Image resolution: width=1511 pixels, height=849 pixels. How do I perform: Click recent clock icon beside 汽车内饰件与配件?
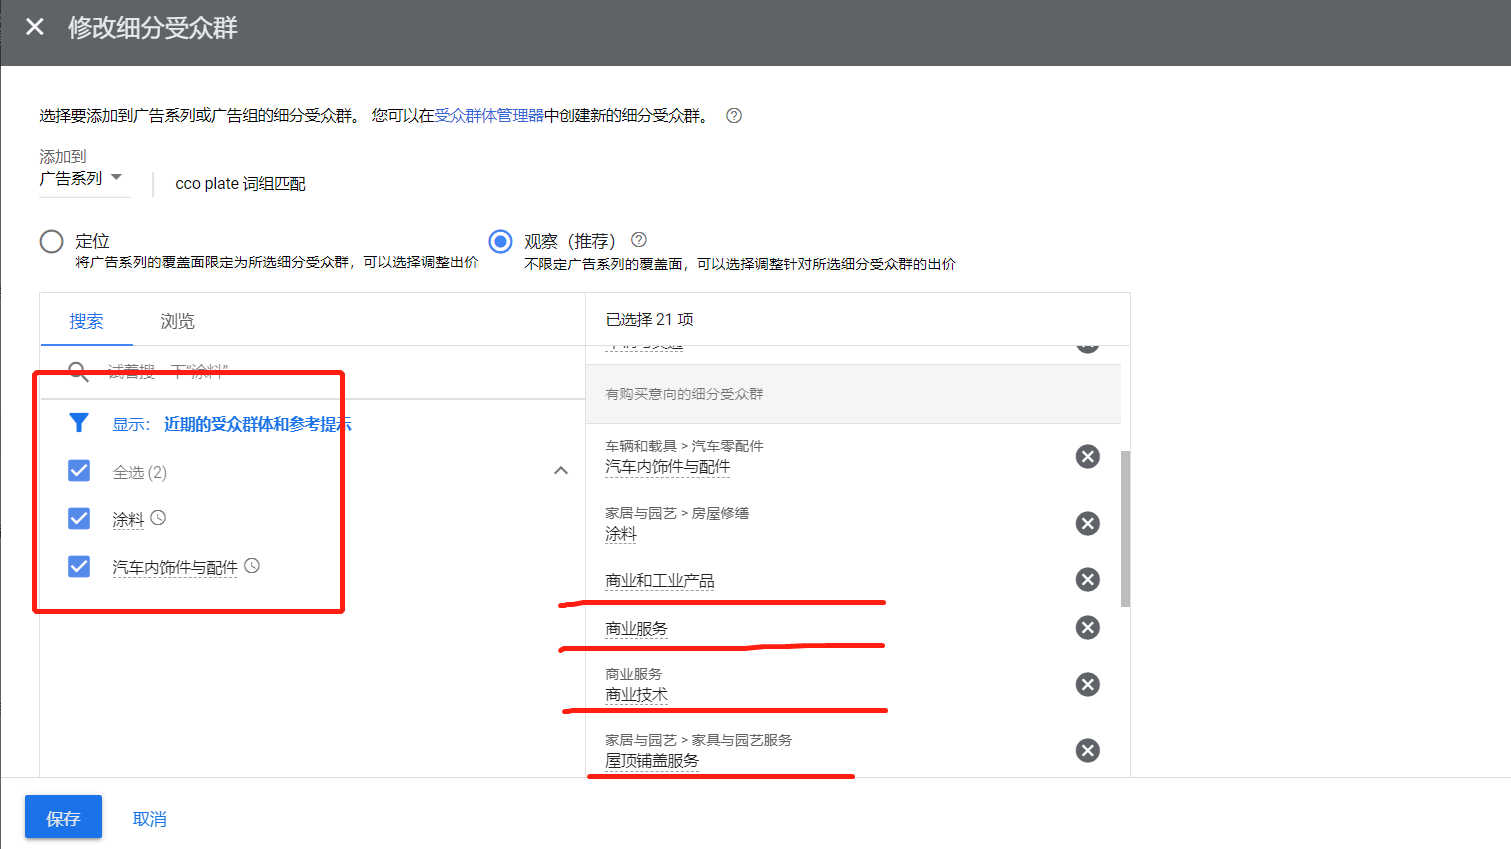(252, 566)
